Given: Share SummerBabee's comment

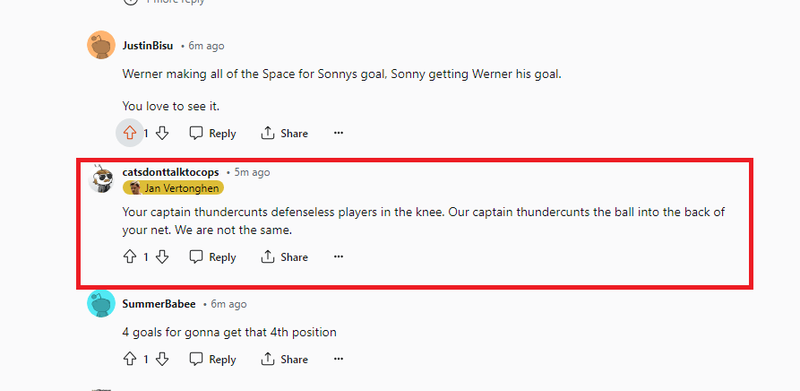Looking at the screenshot, I should [x=284, y=359].
